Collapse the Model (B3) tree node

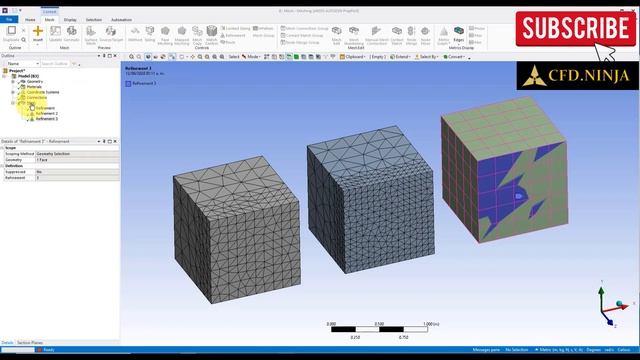(4, 76)
